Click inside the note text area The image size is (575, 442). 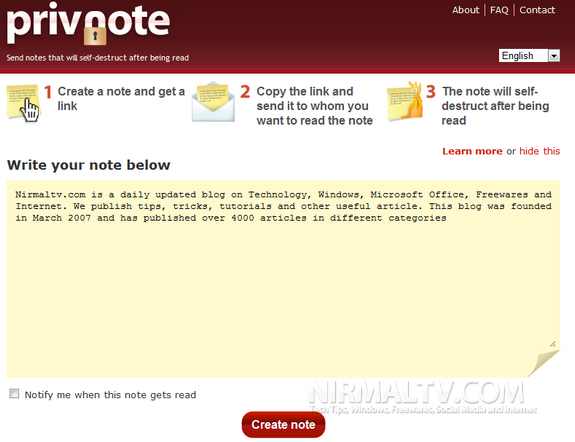coord(283,279)
